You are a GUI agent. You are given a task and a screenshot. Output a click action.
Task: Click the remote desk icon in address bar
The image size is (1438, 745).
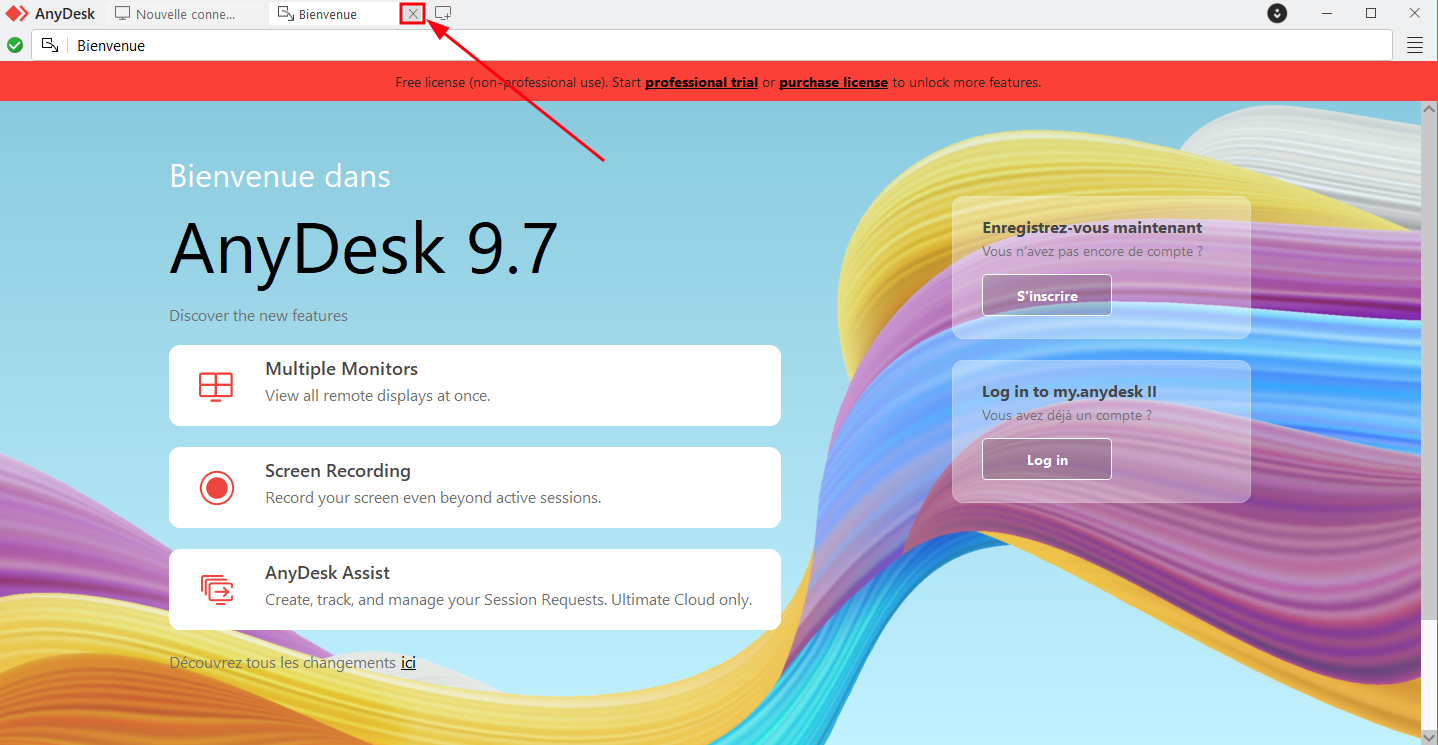click(50, 45)
